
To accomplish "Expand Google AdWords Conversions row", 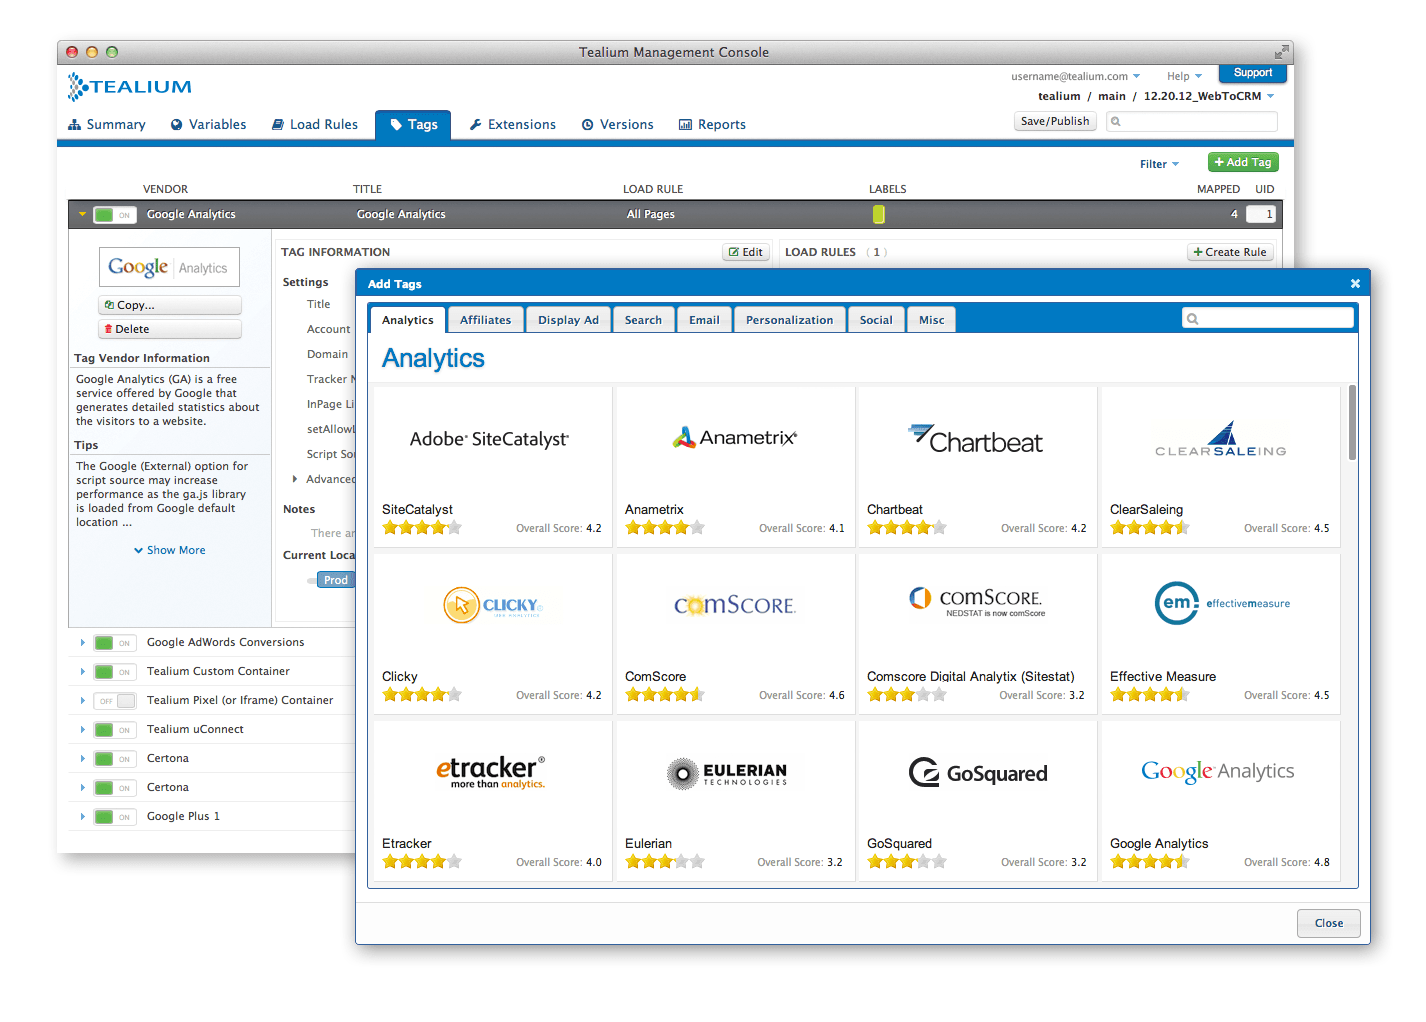I will coord(82,643).
